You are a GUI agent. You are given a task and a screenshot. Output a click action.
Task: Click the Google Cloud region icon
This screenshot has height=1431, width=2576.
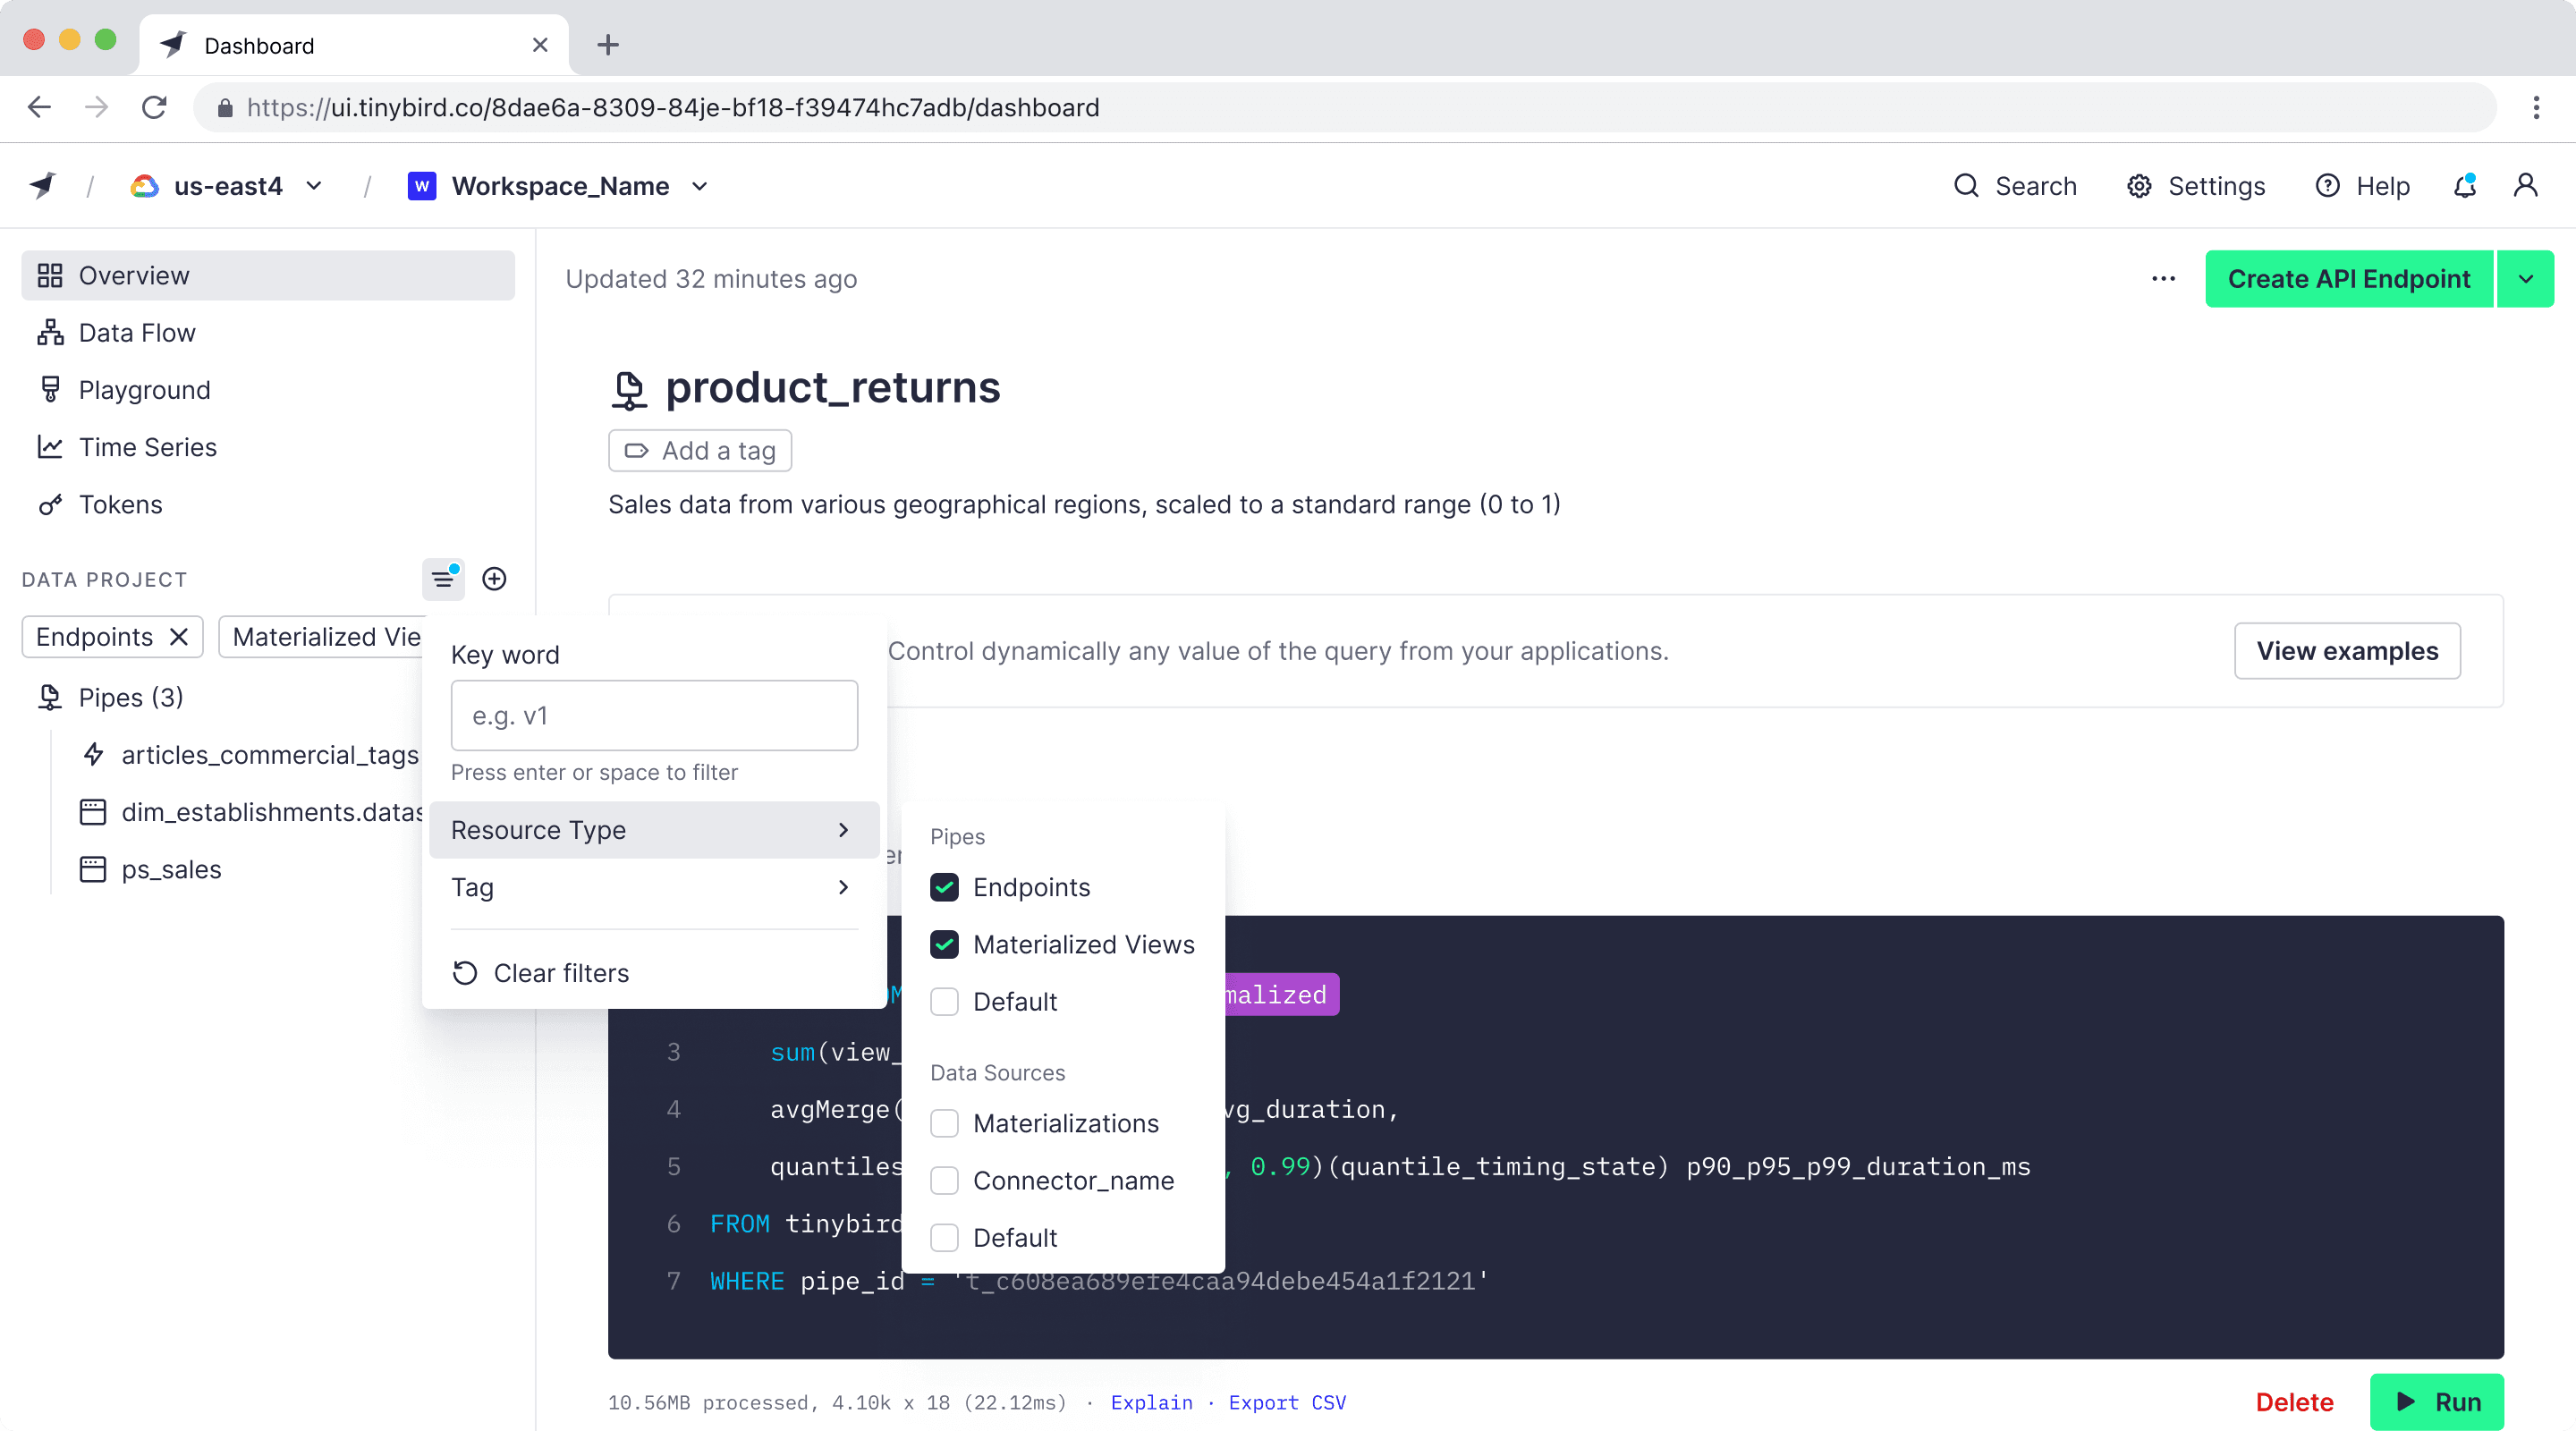tap(145, 186)
